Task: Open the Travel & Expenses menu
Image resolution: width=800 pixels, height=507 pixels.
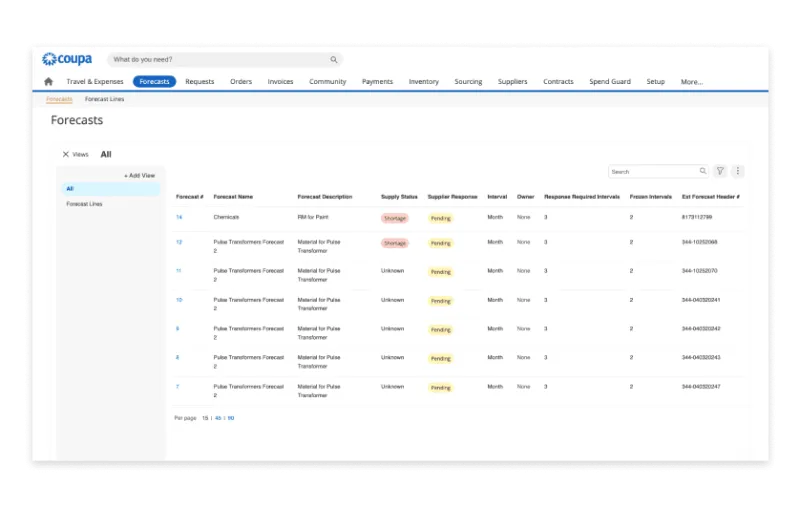Action: [95, 82]
